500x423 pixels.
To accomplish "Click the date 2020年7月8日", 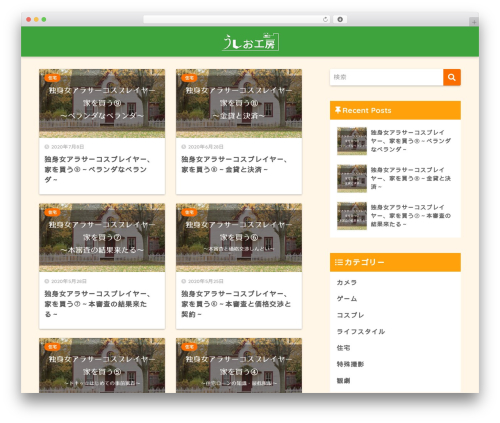I will [x=67, y=147].
